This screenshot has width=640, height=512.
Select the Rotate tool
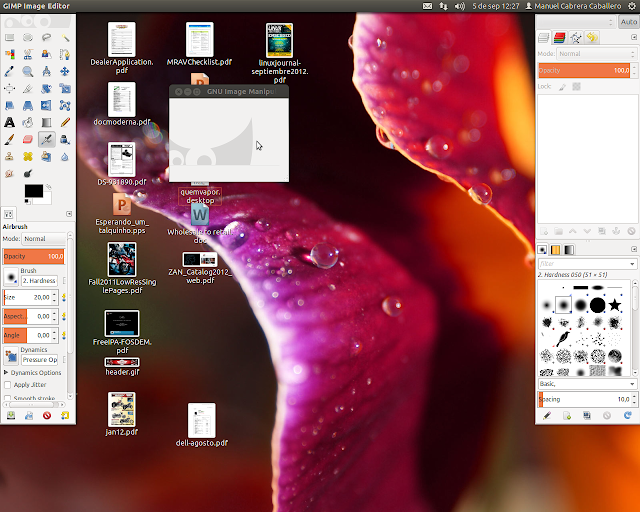click(x=46, y=88)
